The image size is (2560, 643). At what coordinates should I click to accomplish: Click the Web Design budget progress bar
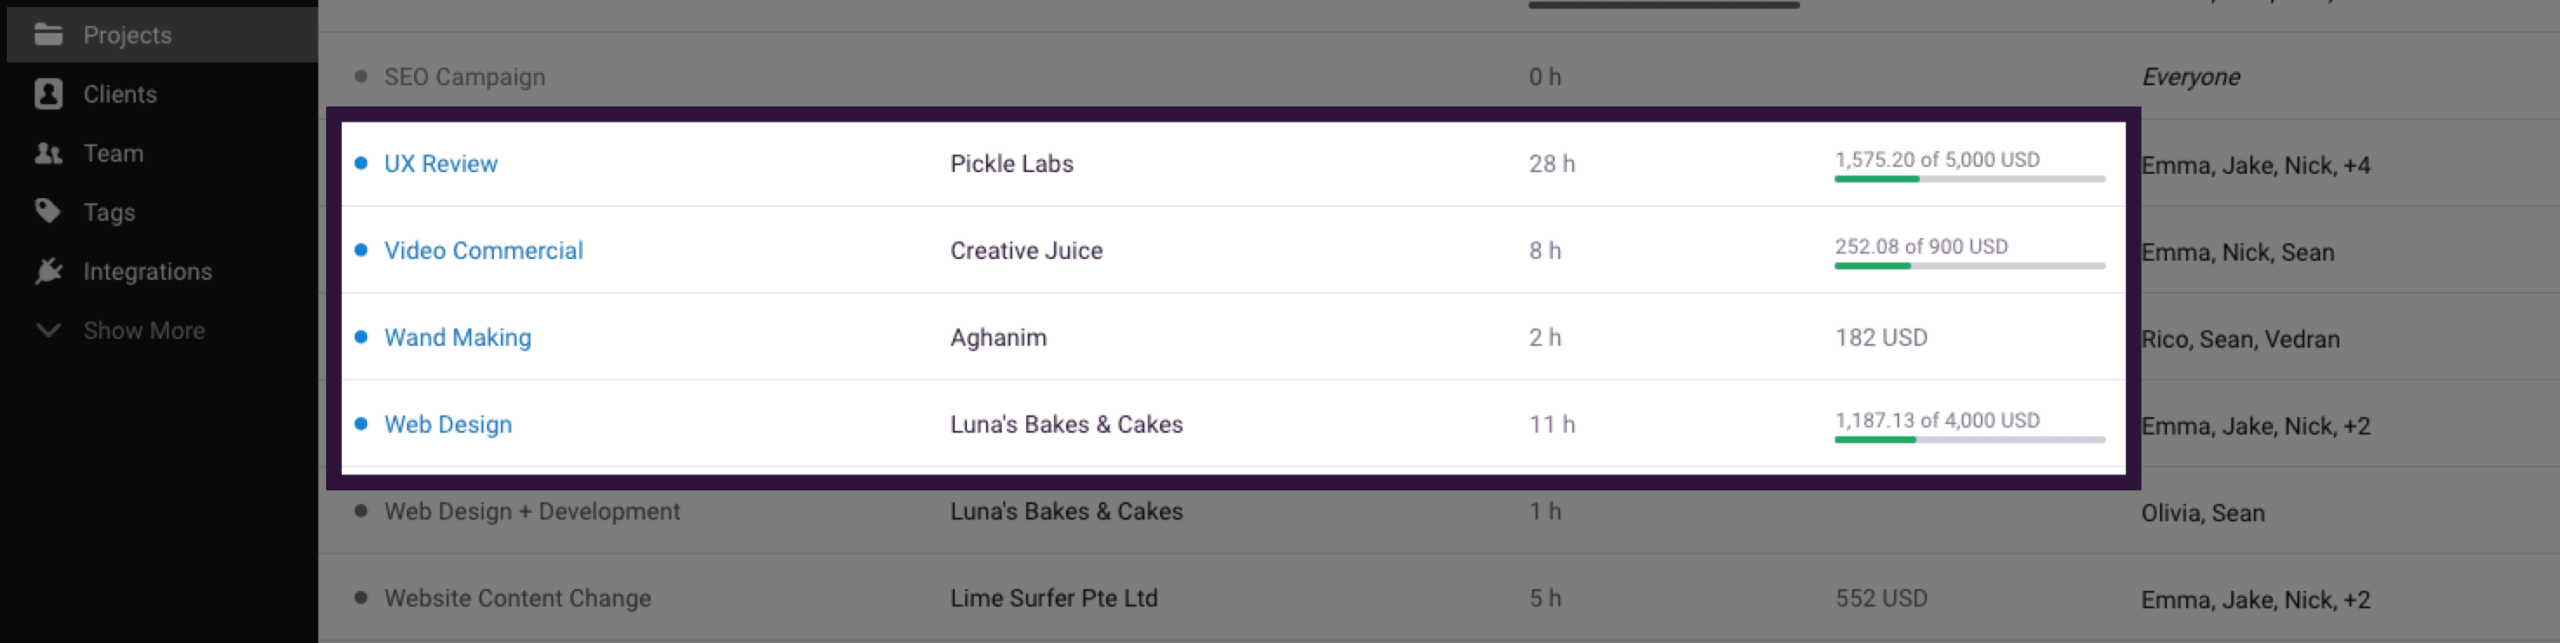pyautogui.click(x=1969, y=440)
